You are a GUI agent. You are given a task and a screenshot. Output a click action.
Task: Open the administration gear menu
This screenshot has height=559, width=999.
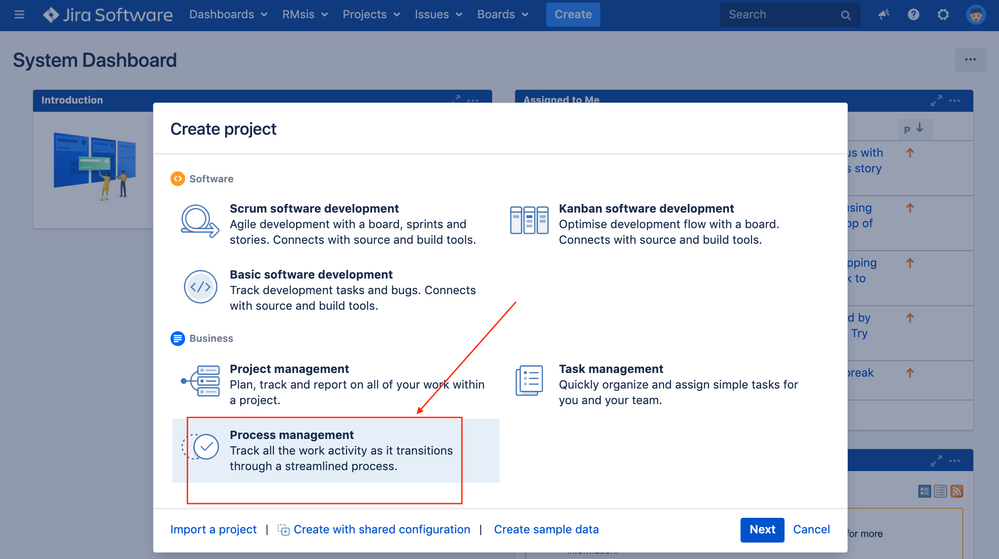tap(944, 14)
